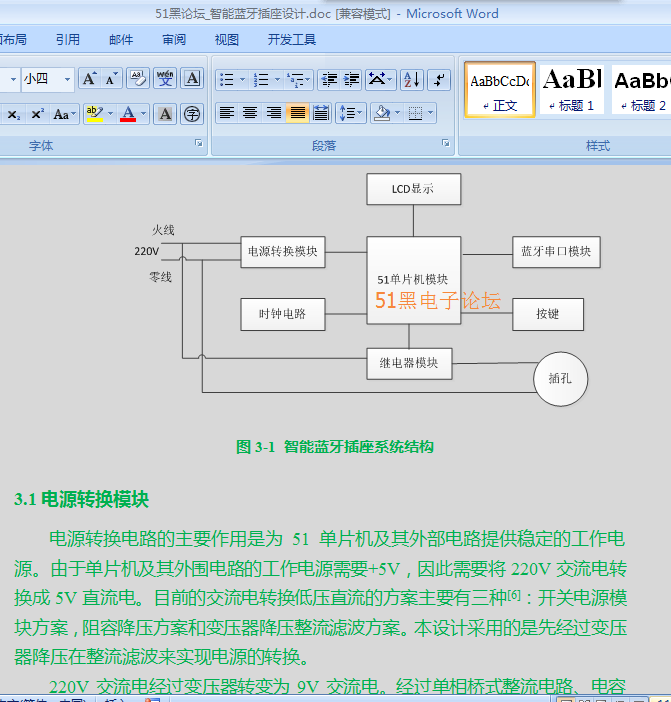Image resolution: width=671 pixels, height=702 pixels.
Task: Apply numbered list
Action: tap(261, 80)
